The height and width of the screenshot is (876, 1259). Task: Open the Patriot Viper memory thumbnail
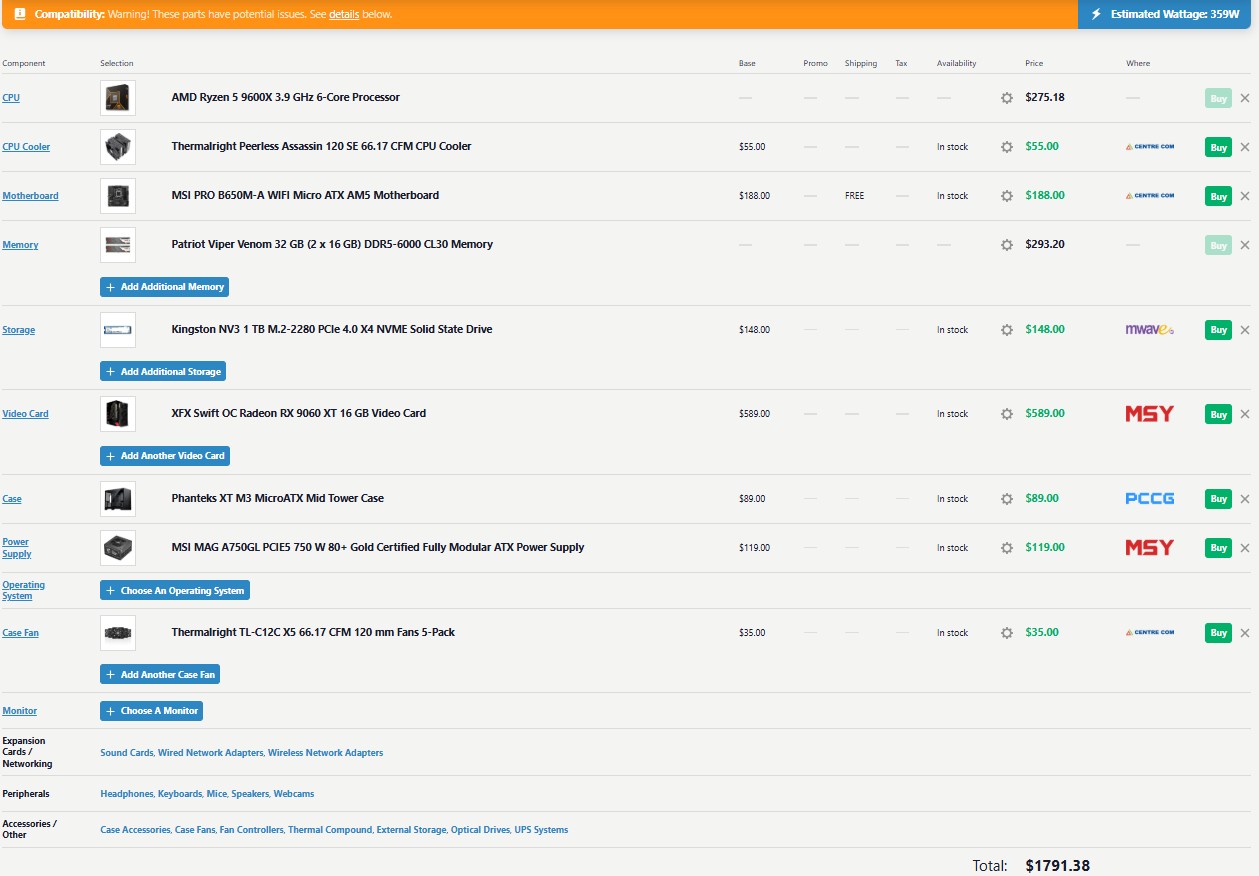118,245
